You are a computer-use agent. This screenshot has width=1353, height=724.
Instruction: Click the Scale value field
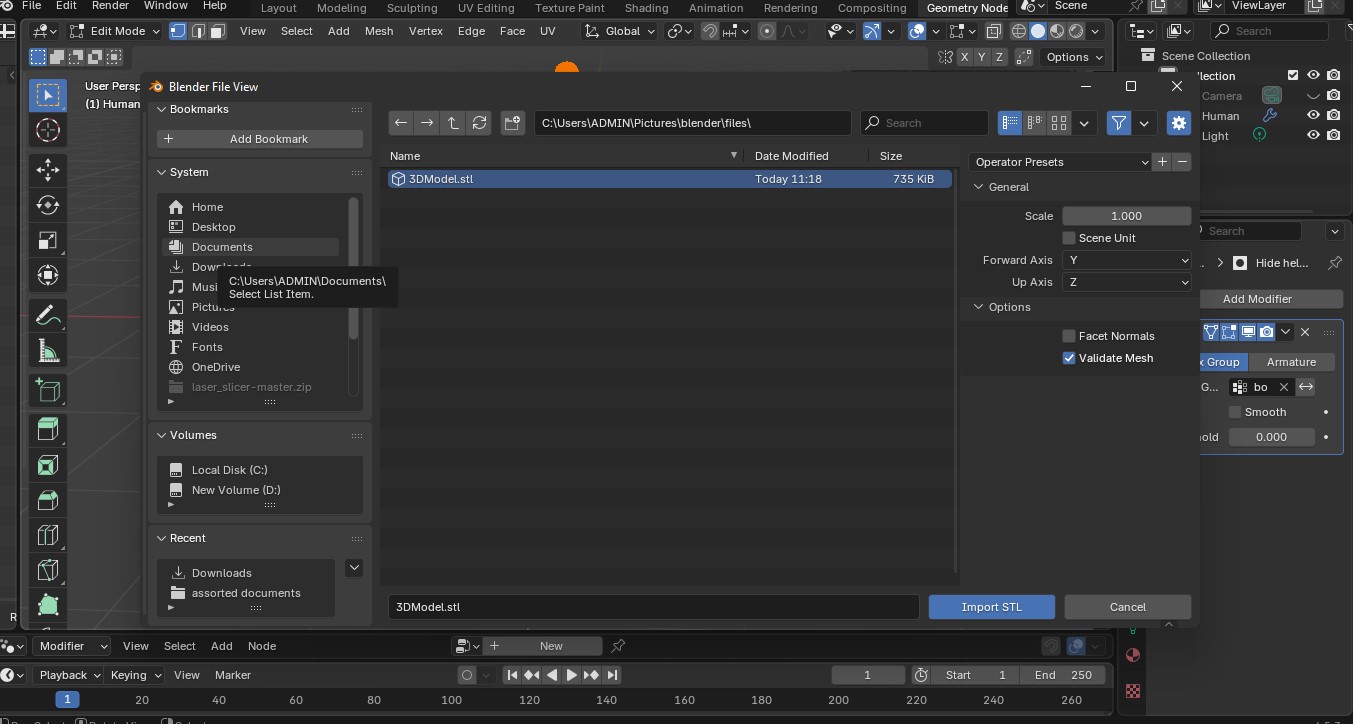point(1126,216)
